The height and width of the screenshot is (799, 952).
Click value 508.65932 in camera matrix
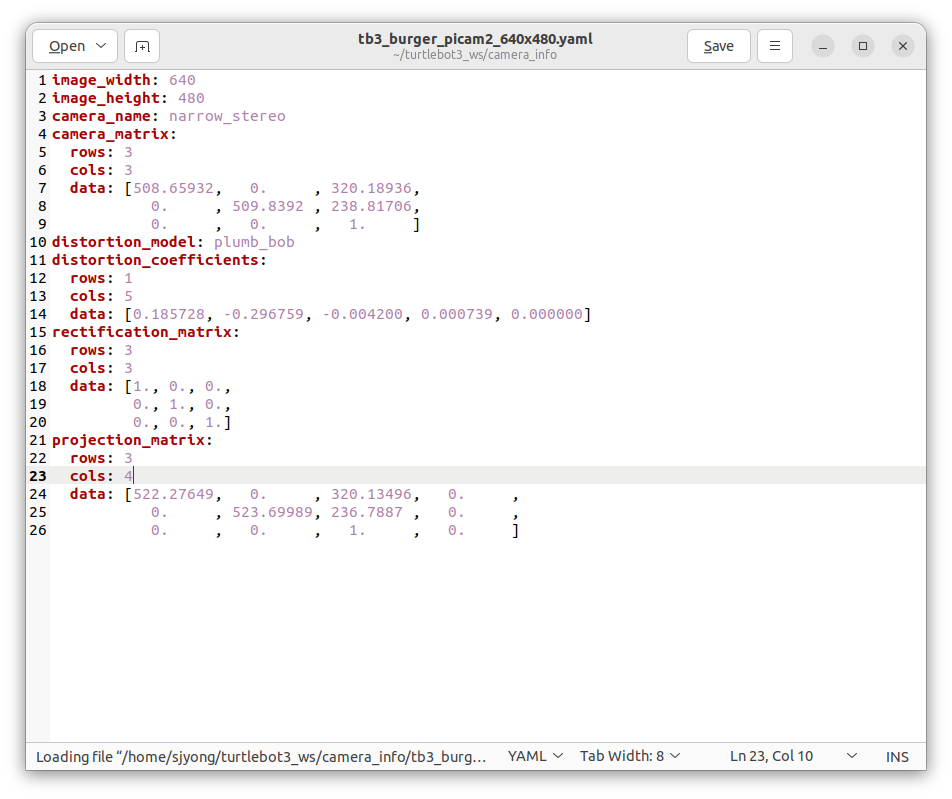pos(174,188)
